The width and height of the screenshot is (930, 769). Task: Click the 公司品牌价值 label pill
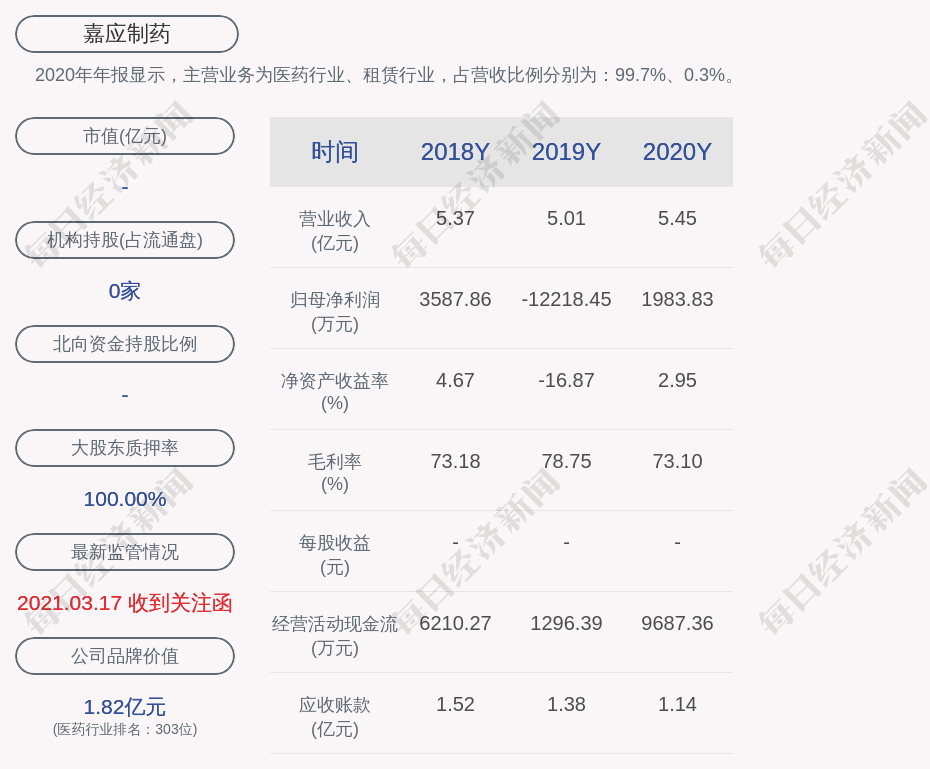pos(125,656)
